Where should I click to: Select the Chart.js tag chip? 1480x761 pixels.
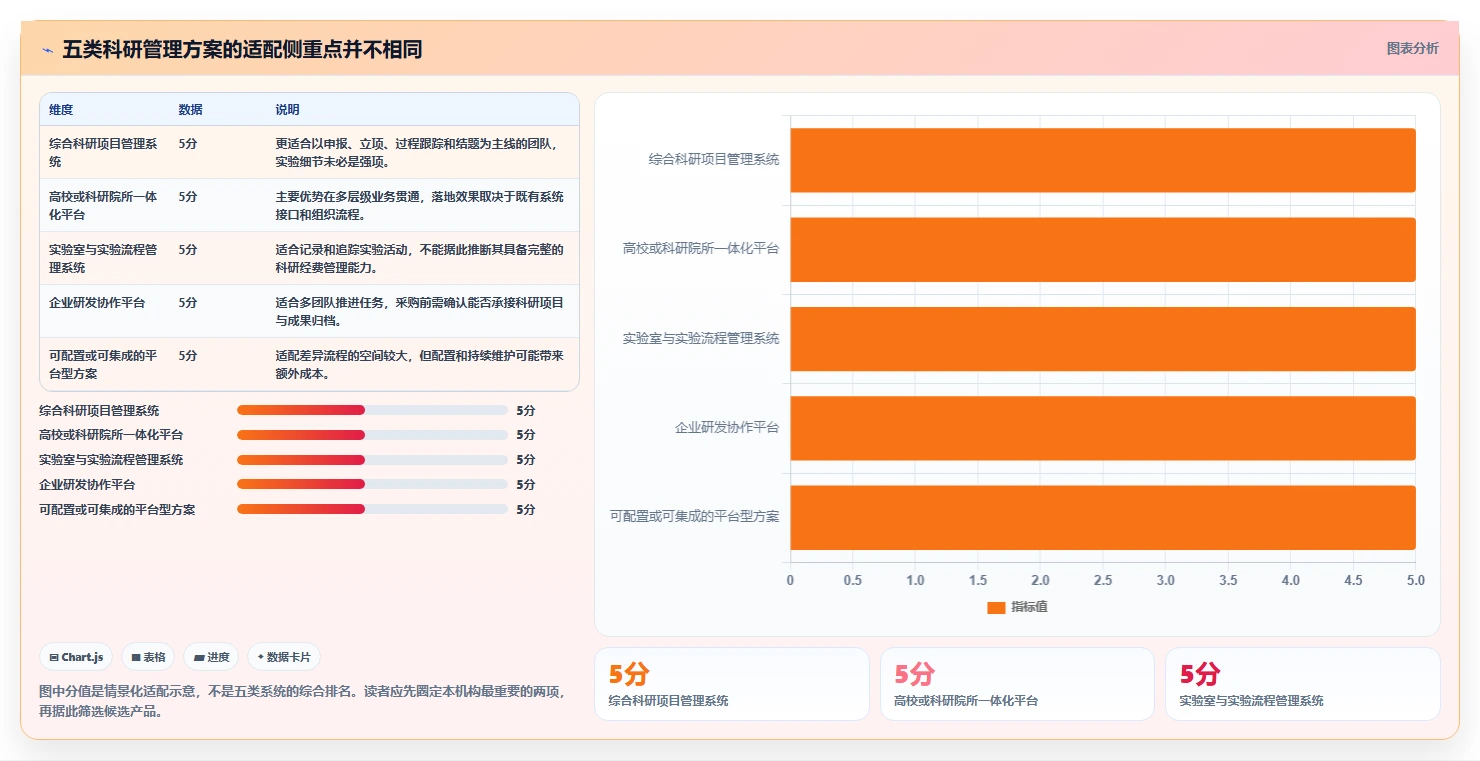(78, 657)
